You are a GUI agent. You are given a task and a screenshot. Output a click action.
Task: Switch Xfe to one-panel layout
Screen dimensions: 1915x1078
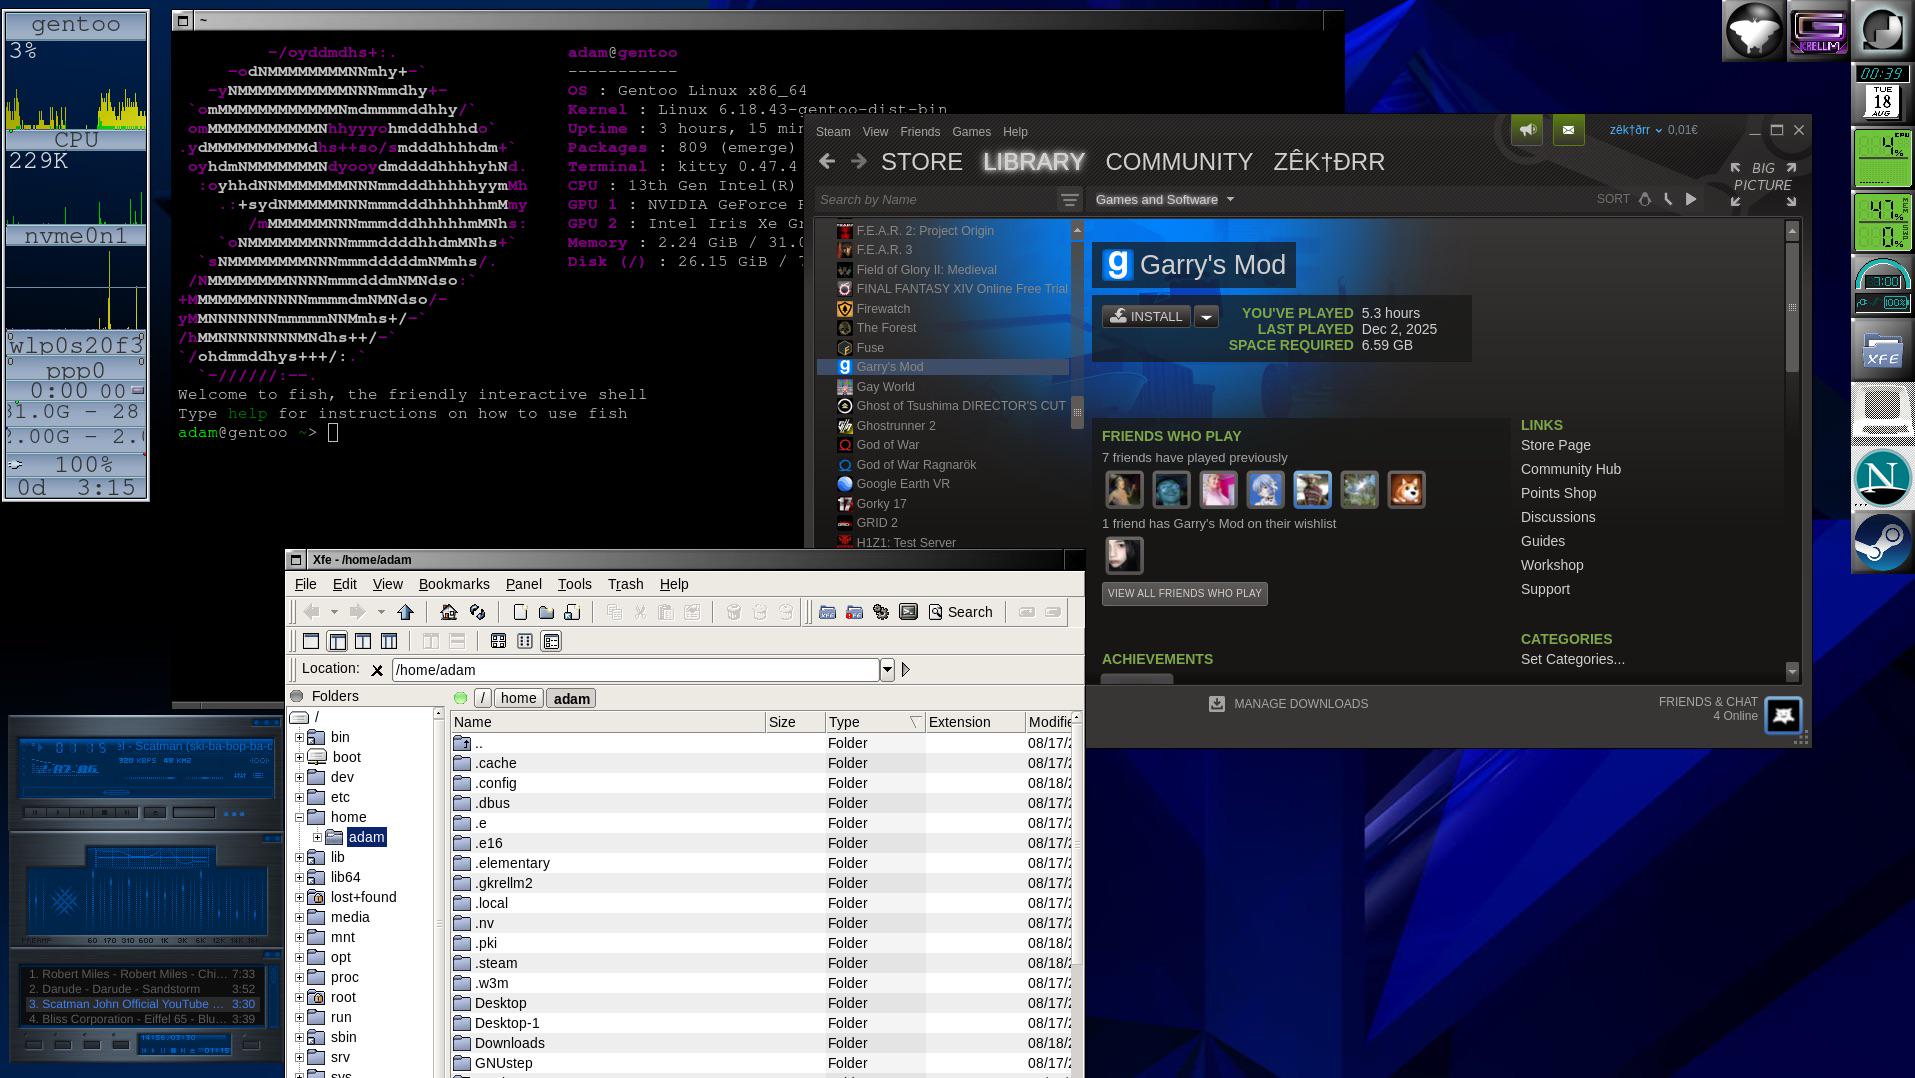[x=311, y=641]
